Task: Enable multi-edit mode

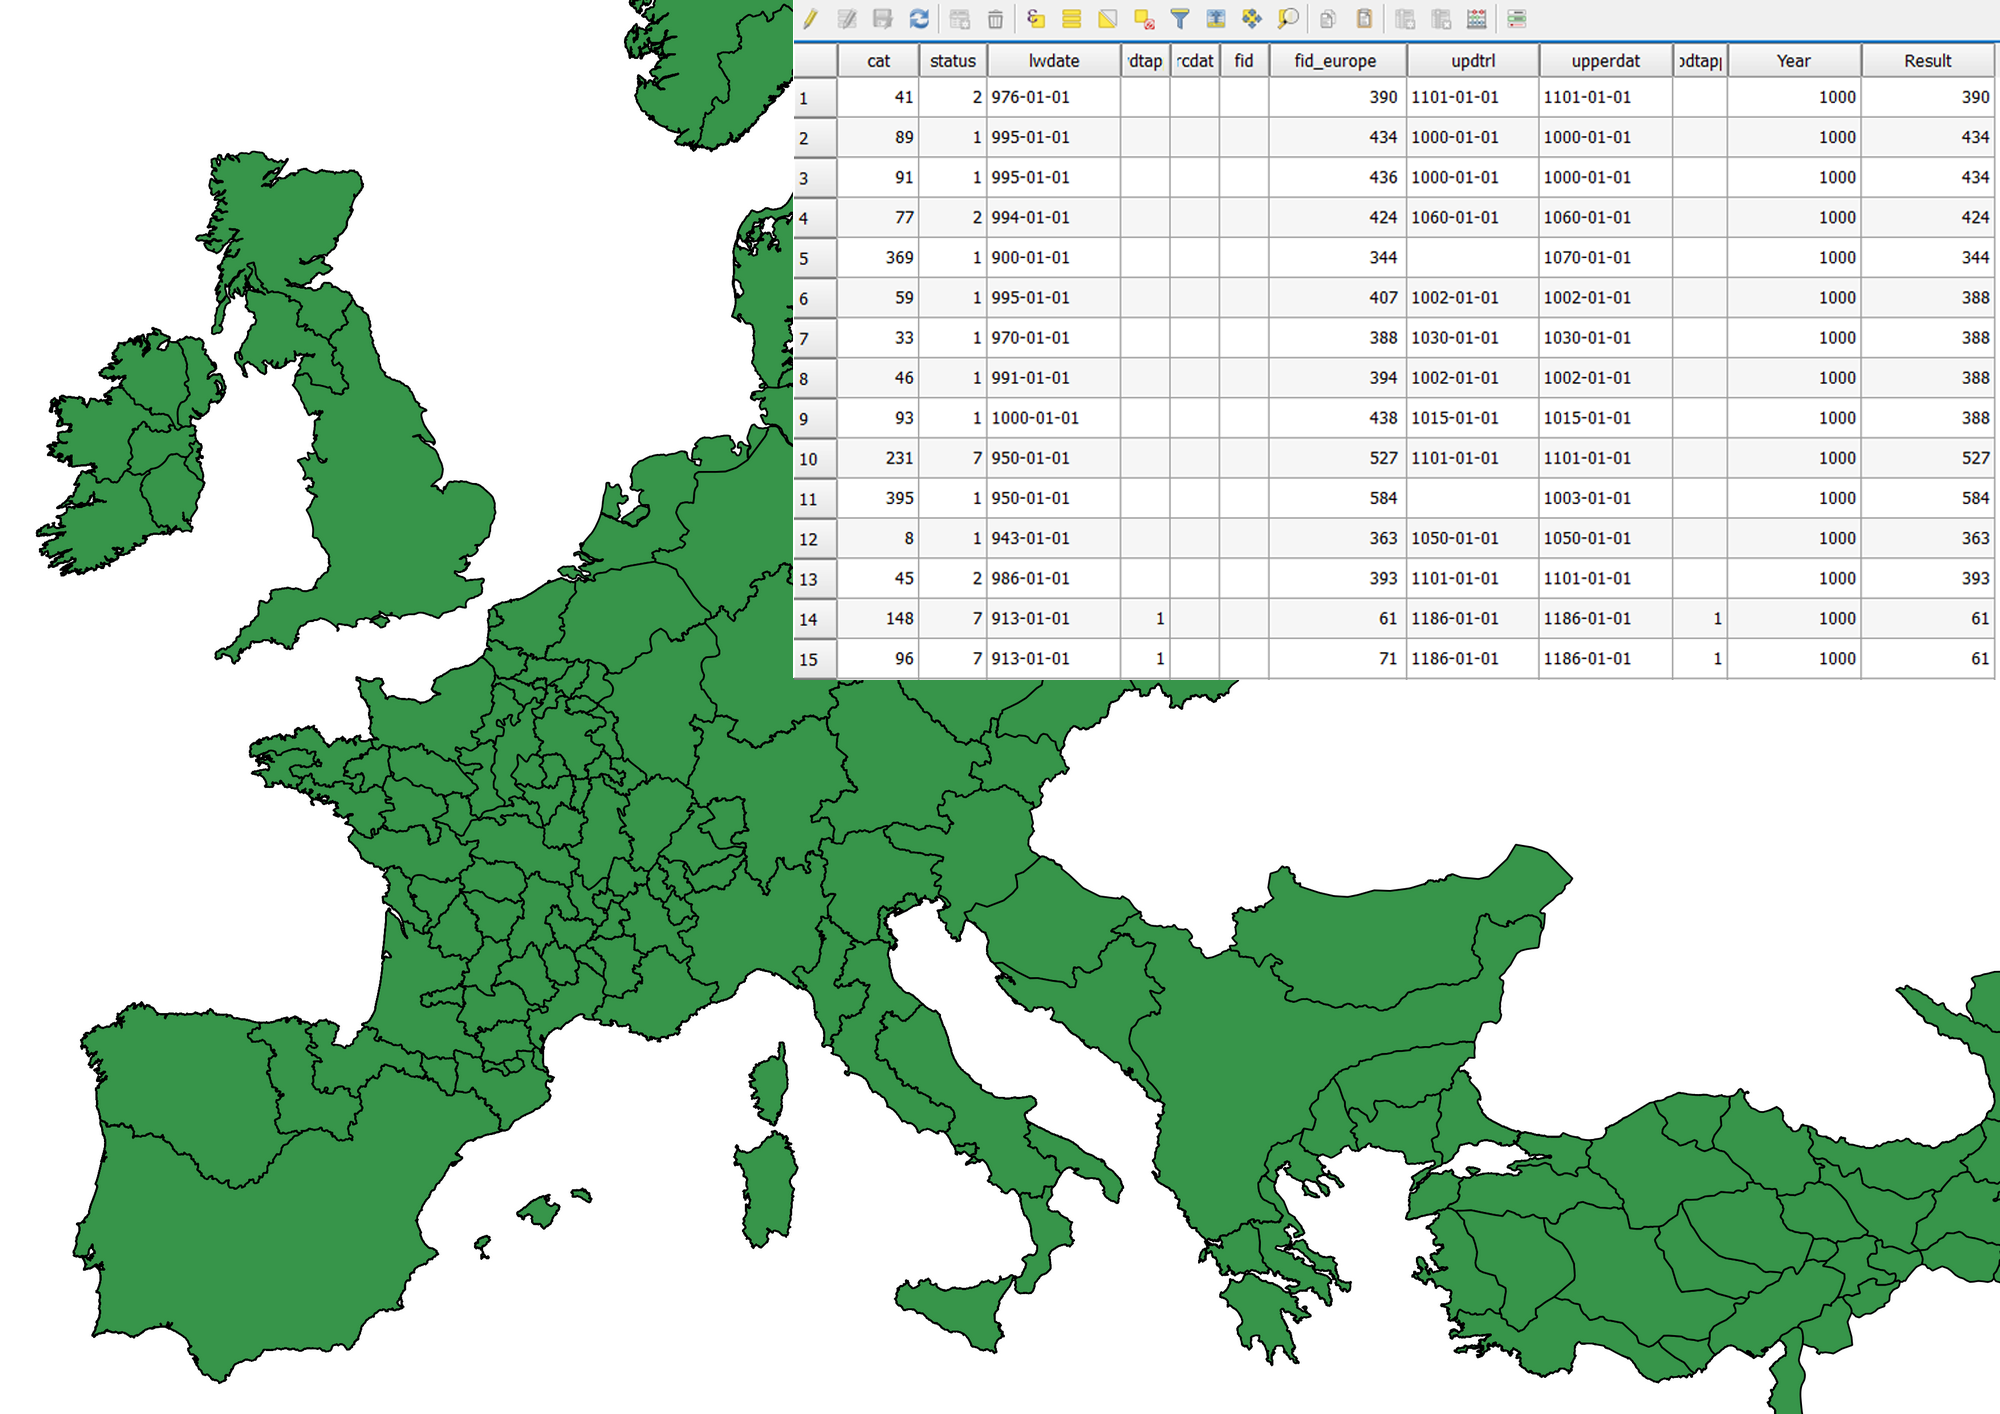Action: click(x=848, y=18)
